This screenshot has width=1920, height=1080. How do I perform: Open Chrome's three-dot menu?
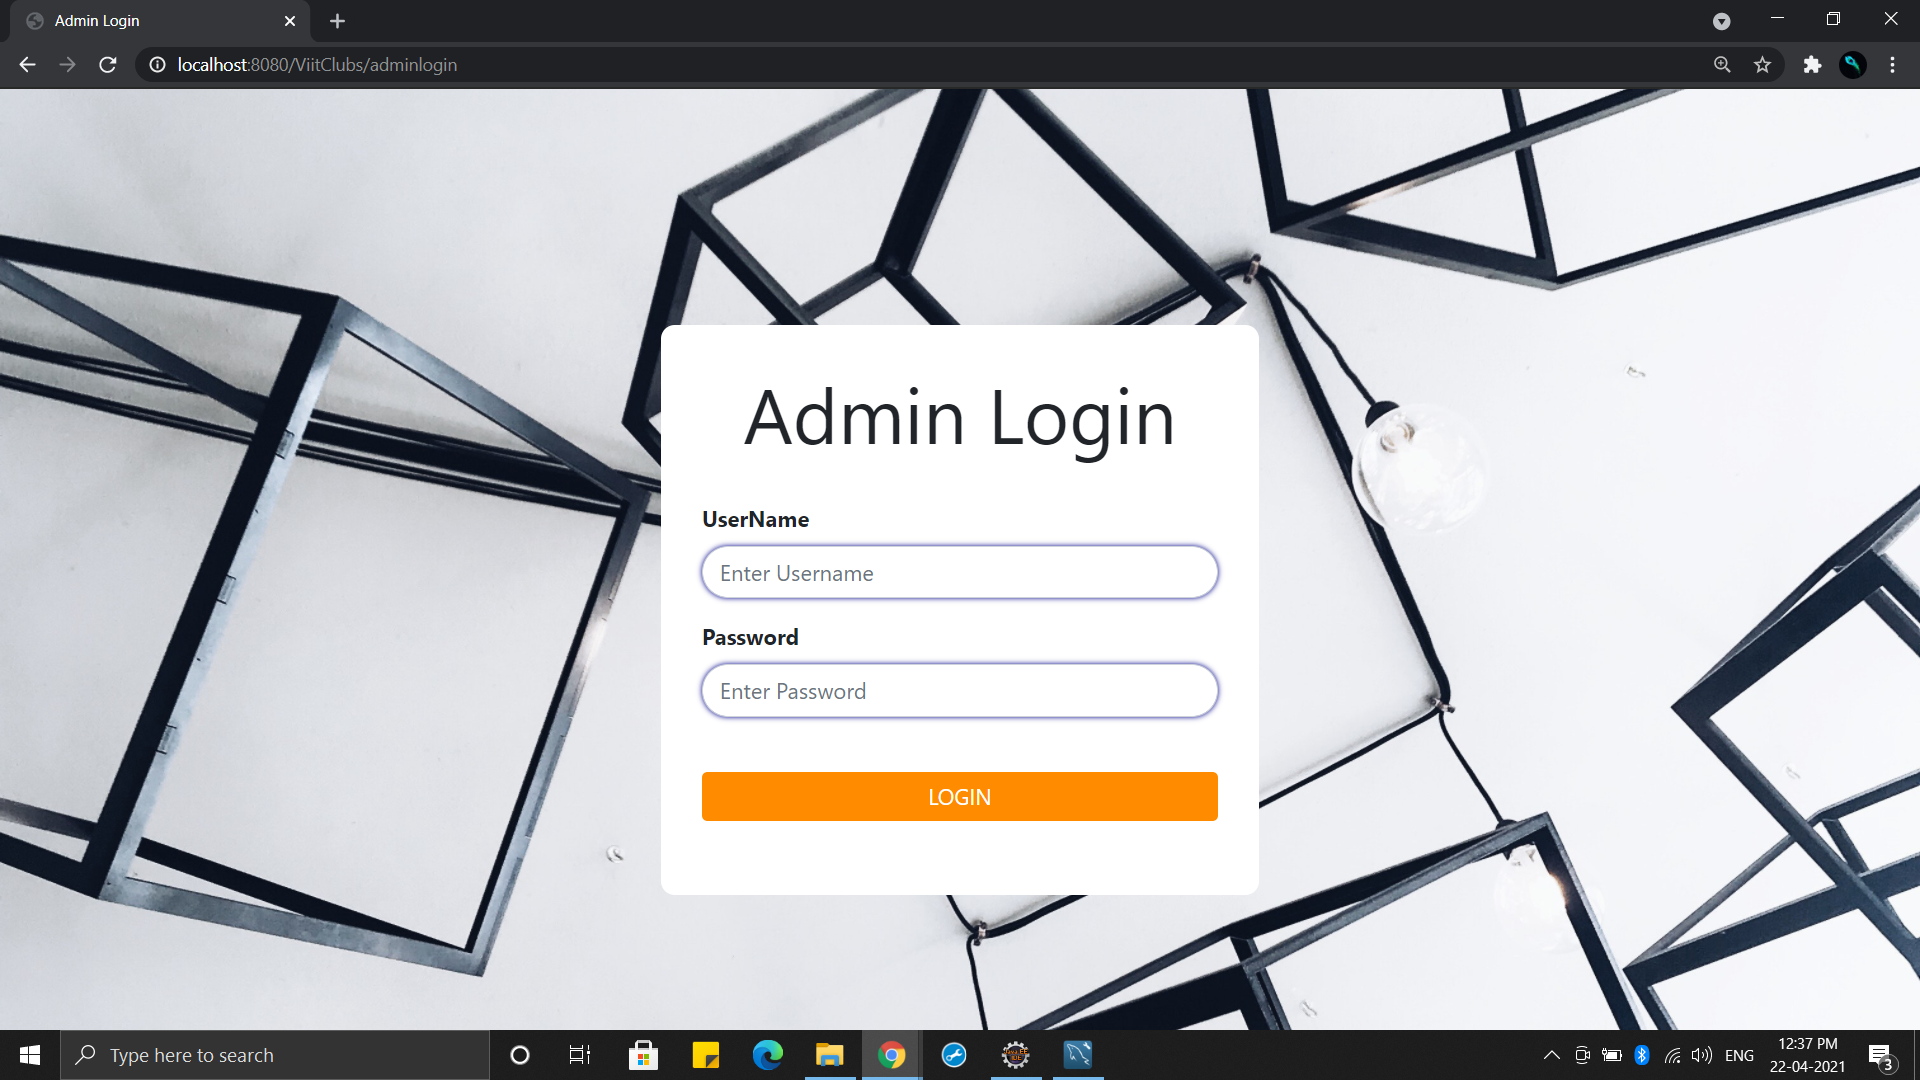pyautogui.click(x=1892, y=64)
